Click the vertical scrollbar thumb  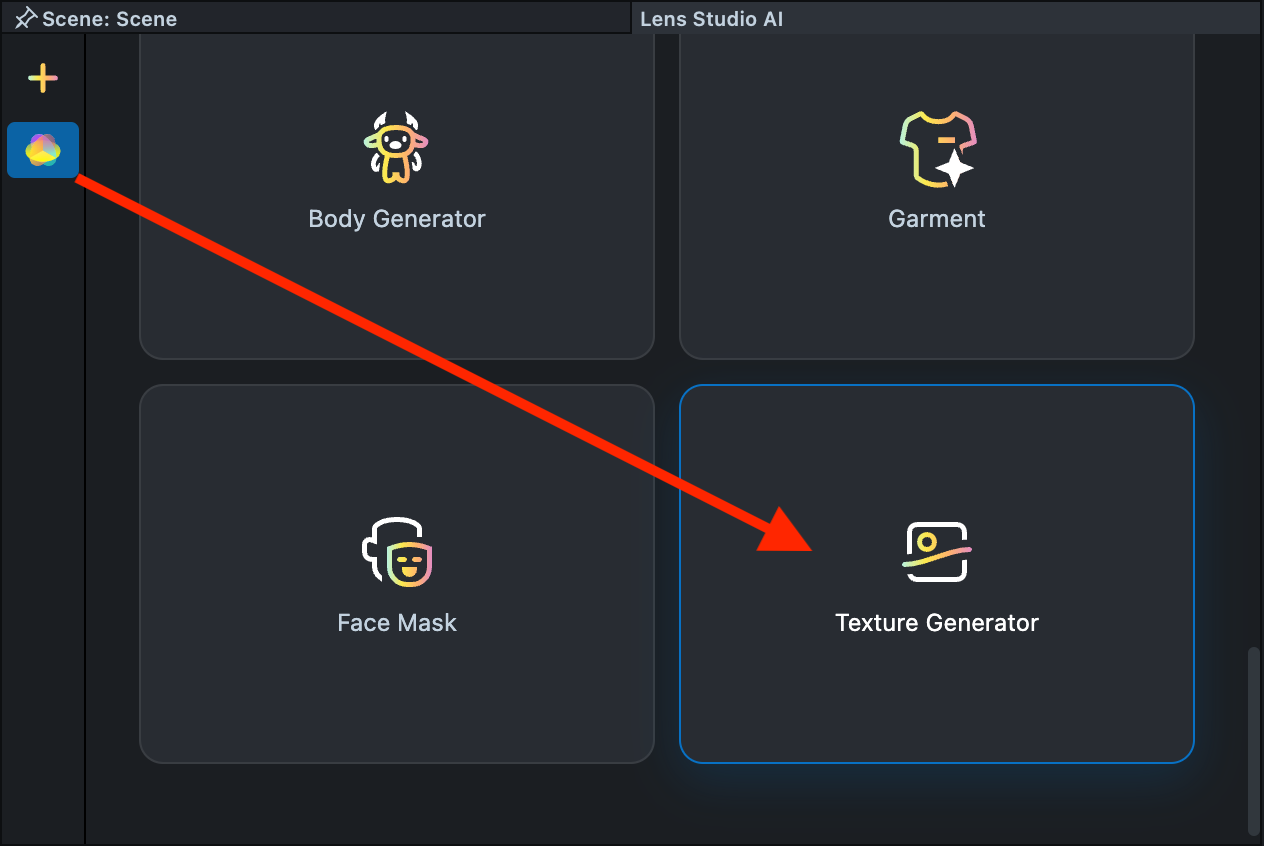coord(1253,741)
